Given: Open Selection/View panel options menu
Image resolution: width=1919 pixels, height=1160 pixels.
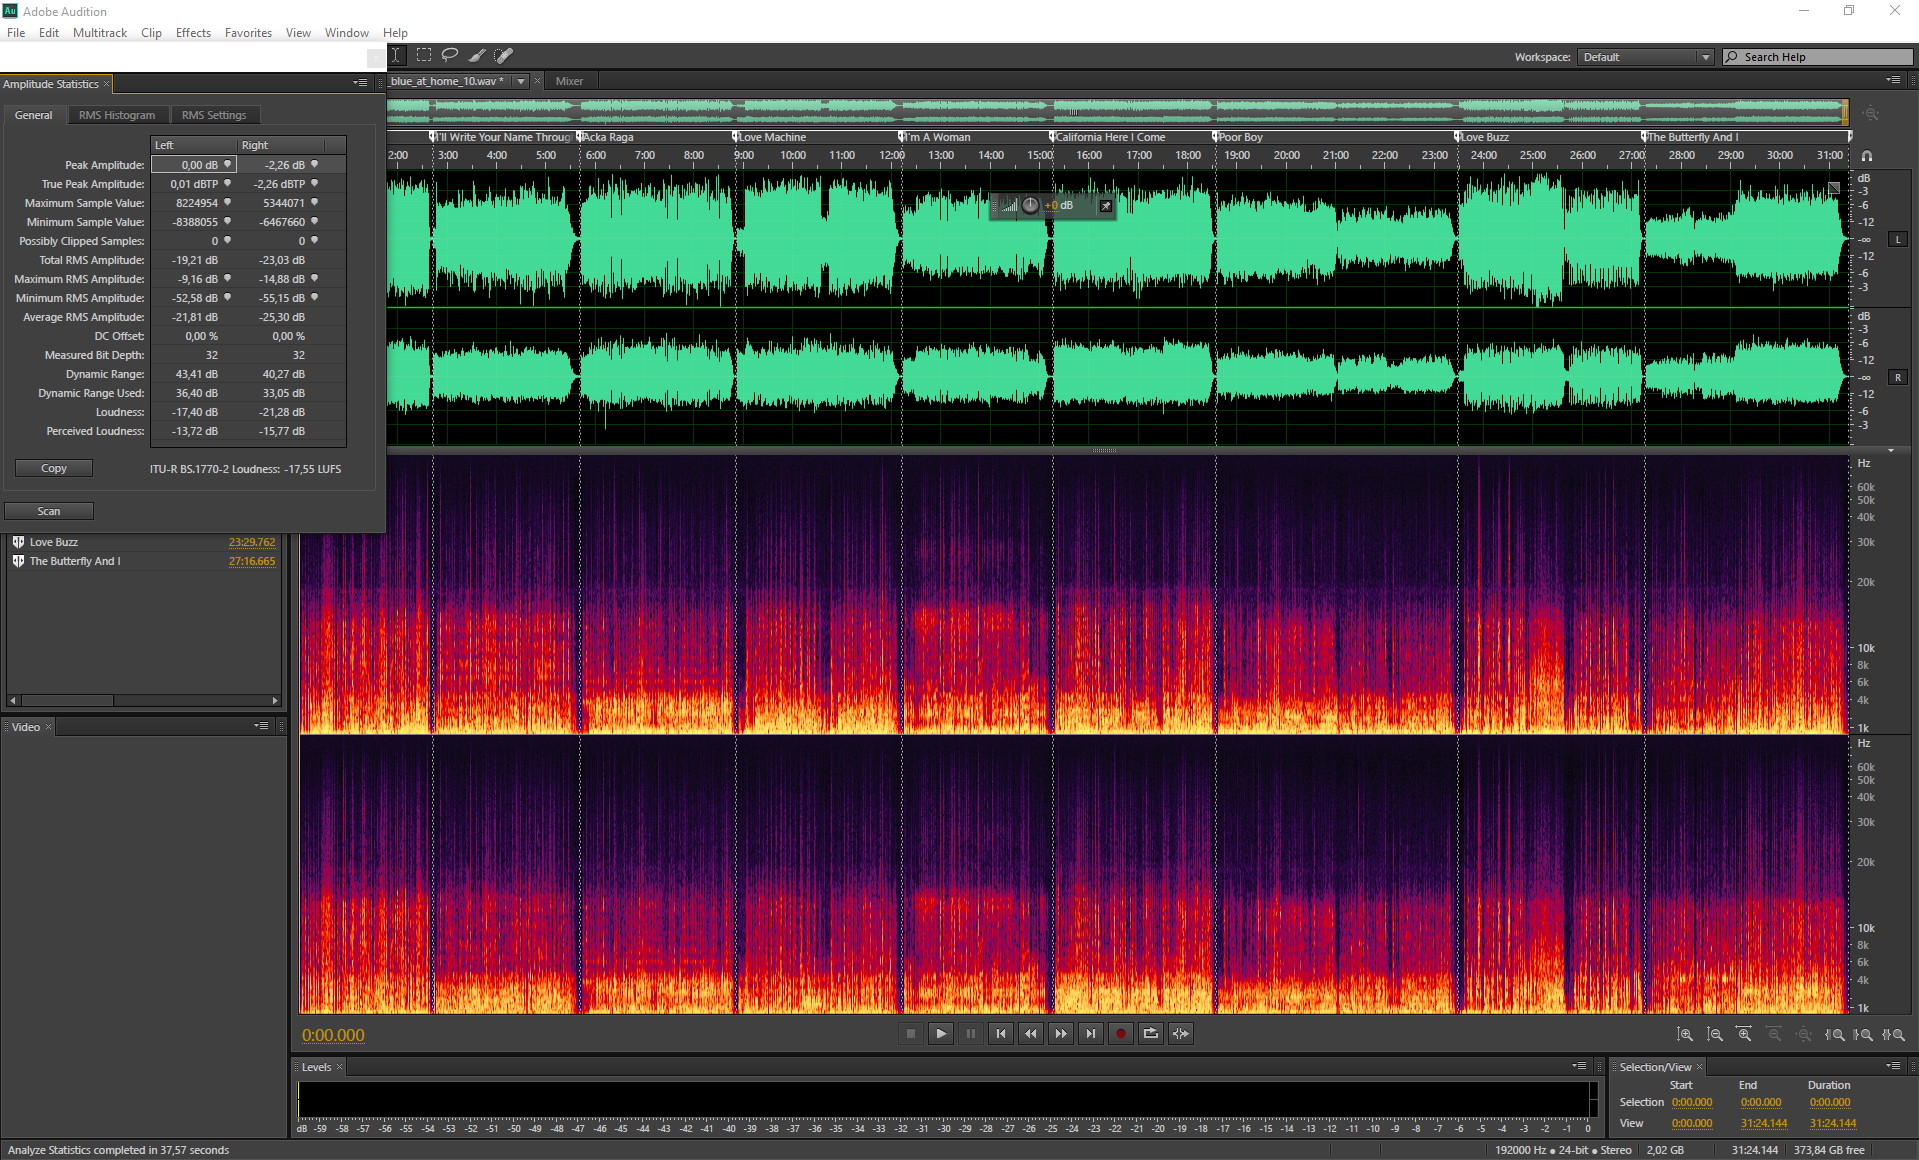Looking at the screenshot, I should point(1893,1066).
